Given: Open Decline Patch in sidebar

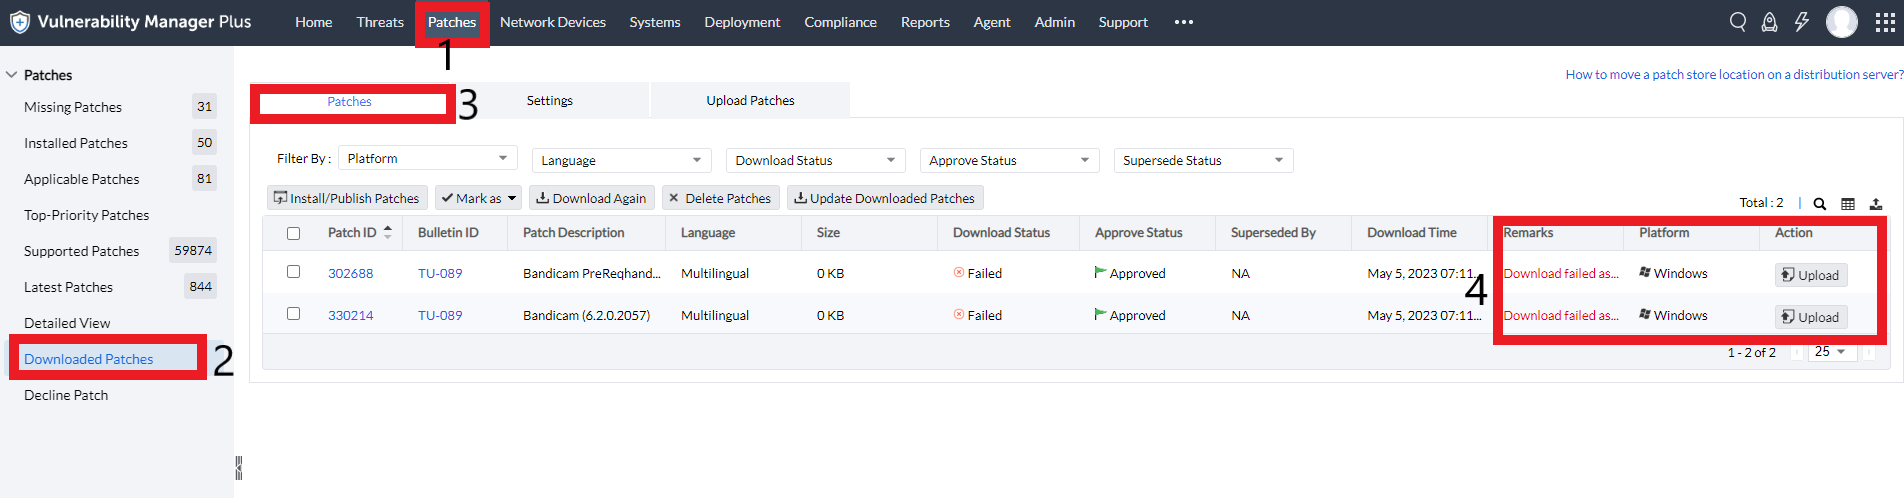Looking at the screenshot, I should click(x=66, y=395).
